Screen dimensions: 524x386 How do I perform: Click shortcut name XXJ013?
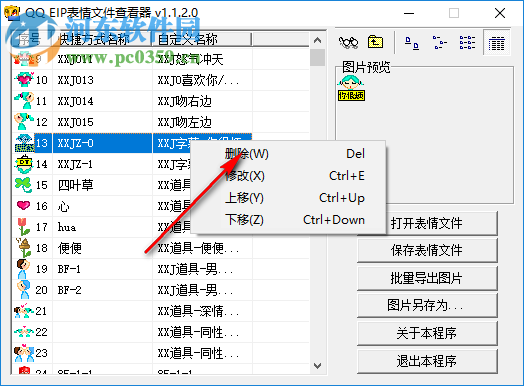(76, 80)
